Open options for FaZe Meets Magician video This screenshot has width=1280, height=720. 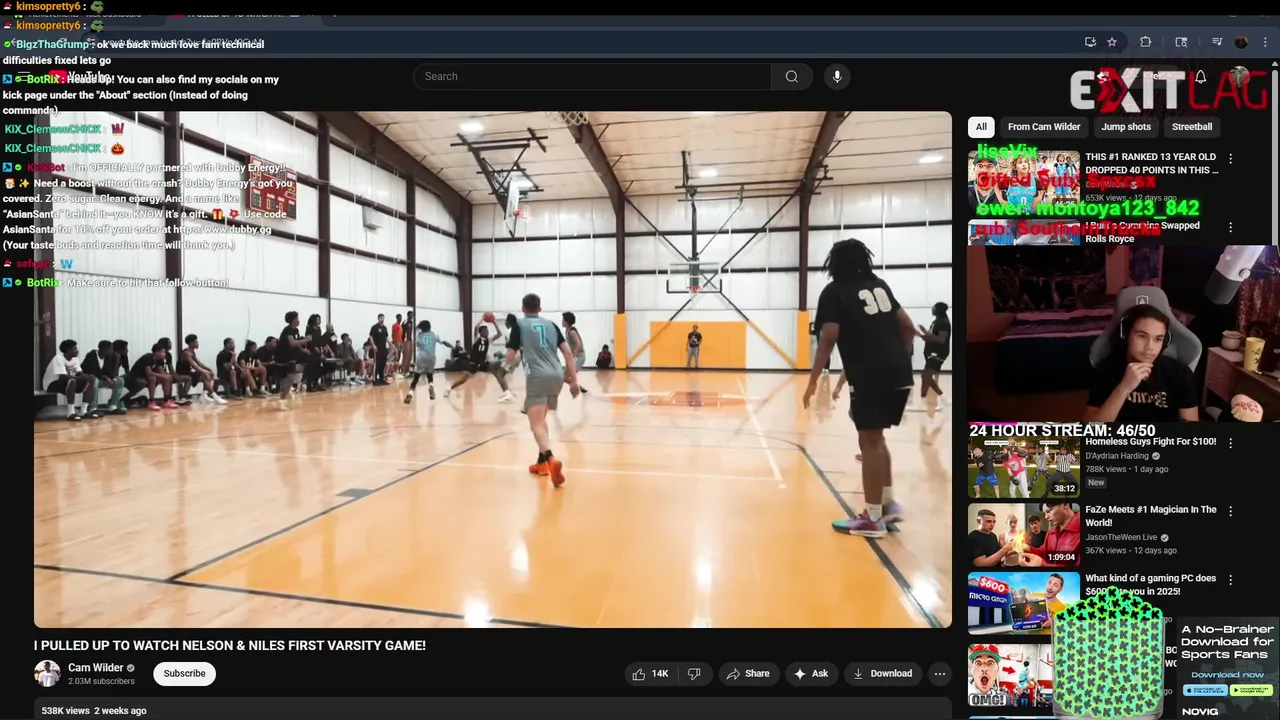pyautogui.click(x=1230, y=511)
